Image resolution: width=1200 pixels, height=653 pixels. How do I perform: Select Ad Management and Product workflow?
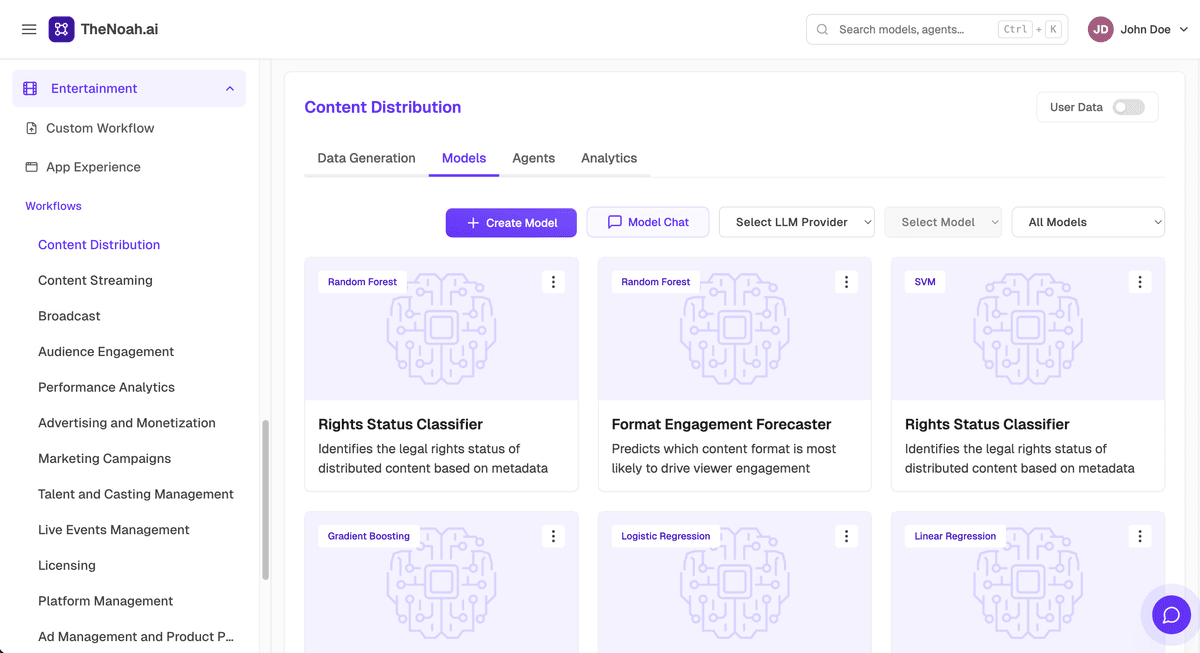click(136, 637)
